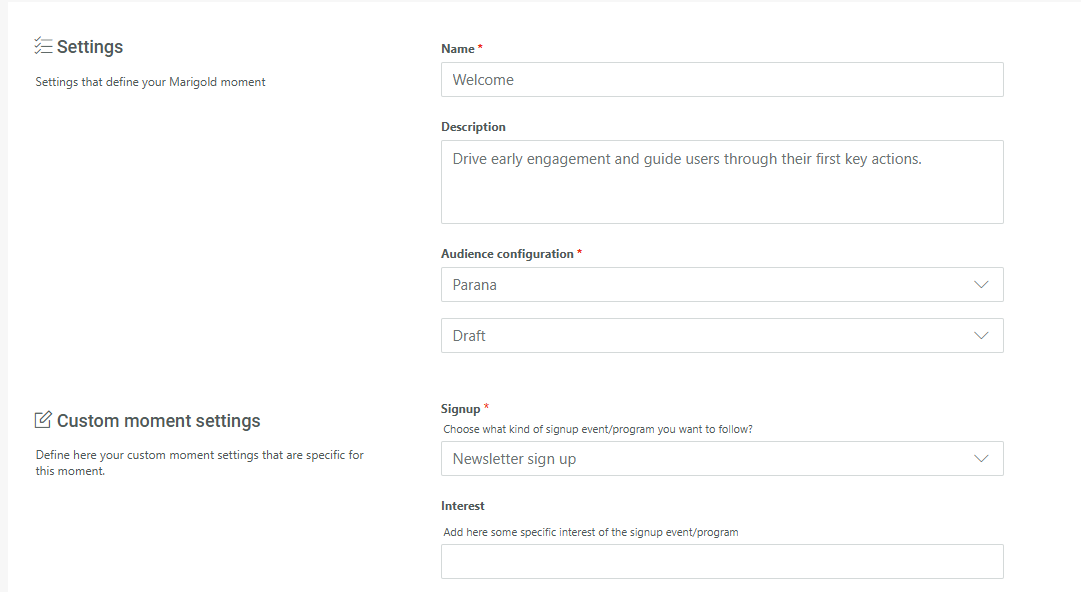Screen dimensions: 1081x592
Task: Click the Settings section heading
Action: (90, 47)
